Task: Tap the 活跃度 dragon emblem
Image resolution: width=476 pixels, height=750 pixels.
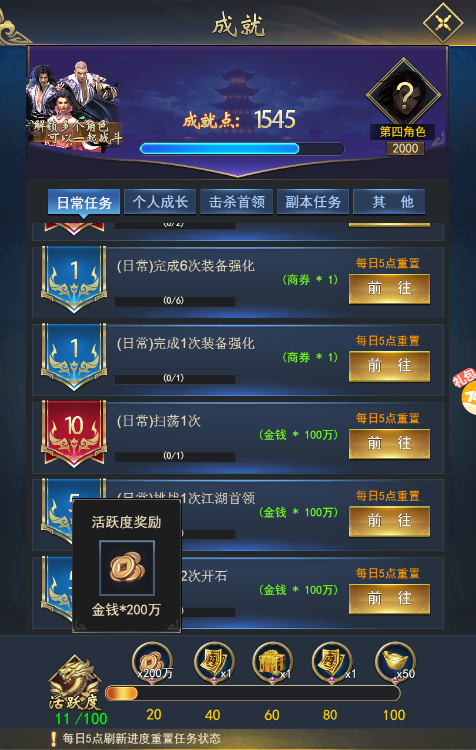Action: click(74, 682)
